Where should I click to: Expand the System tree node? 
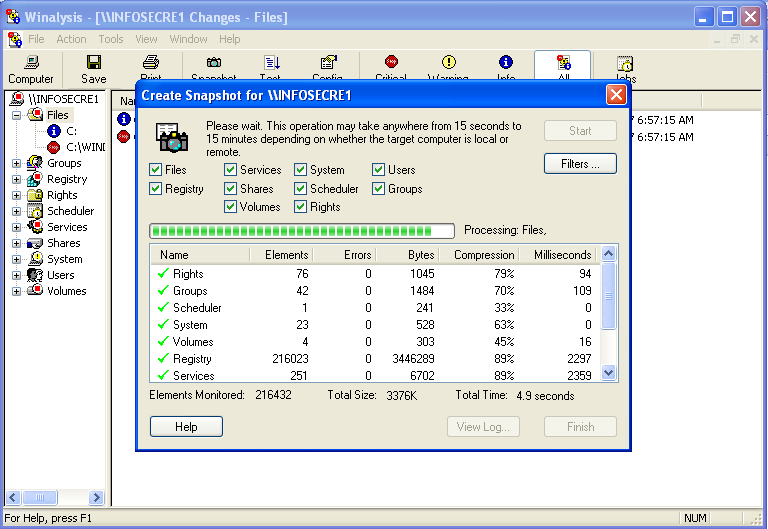pyautogui.click(x=16, y=259)
